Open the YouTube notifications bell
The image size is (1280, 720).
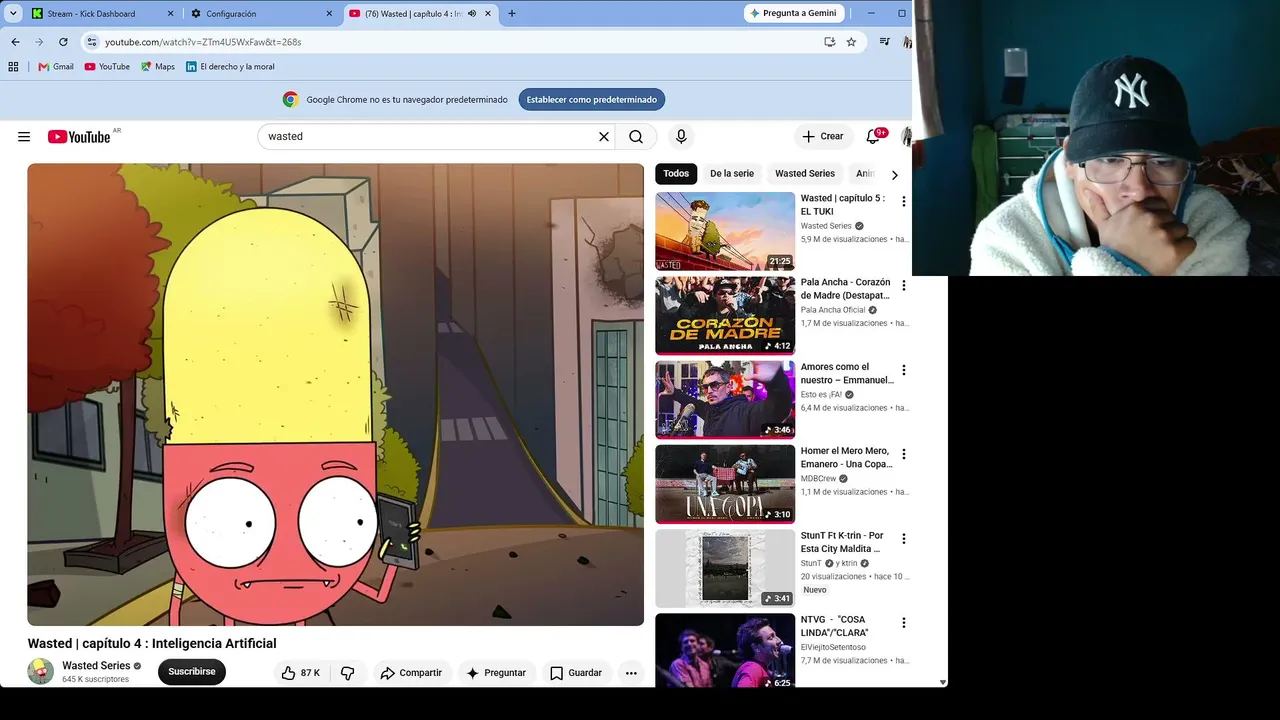[x=873, y=136]
